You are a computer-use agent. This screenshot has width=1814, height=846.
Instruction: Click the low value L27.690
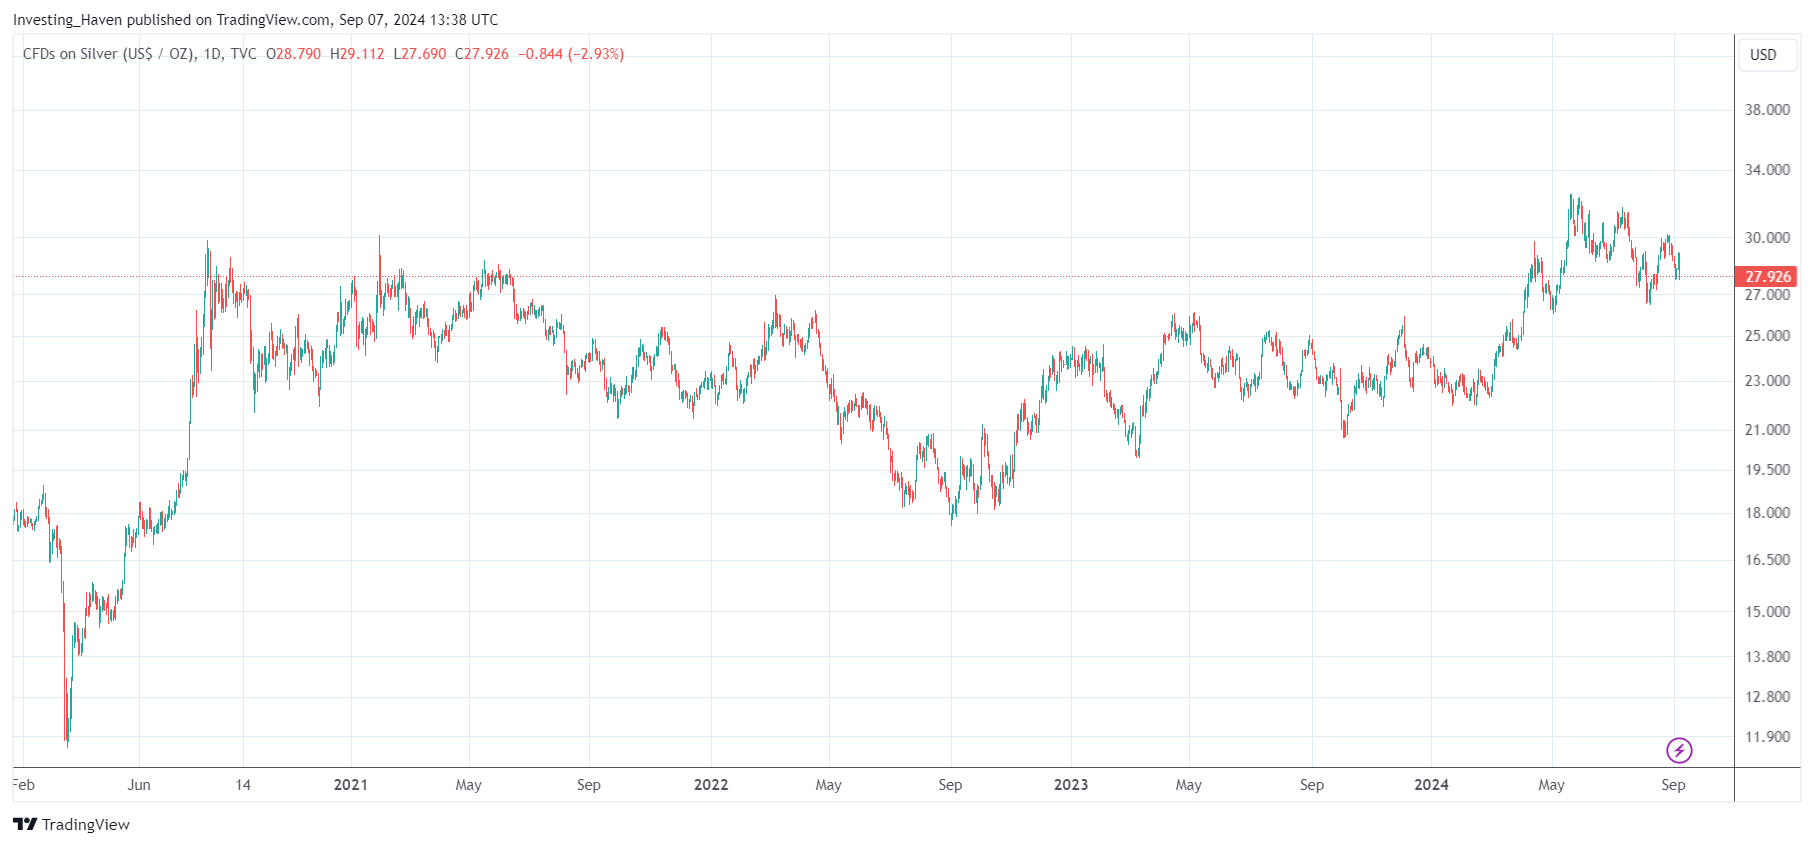420,54
